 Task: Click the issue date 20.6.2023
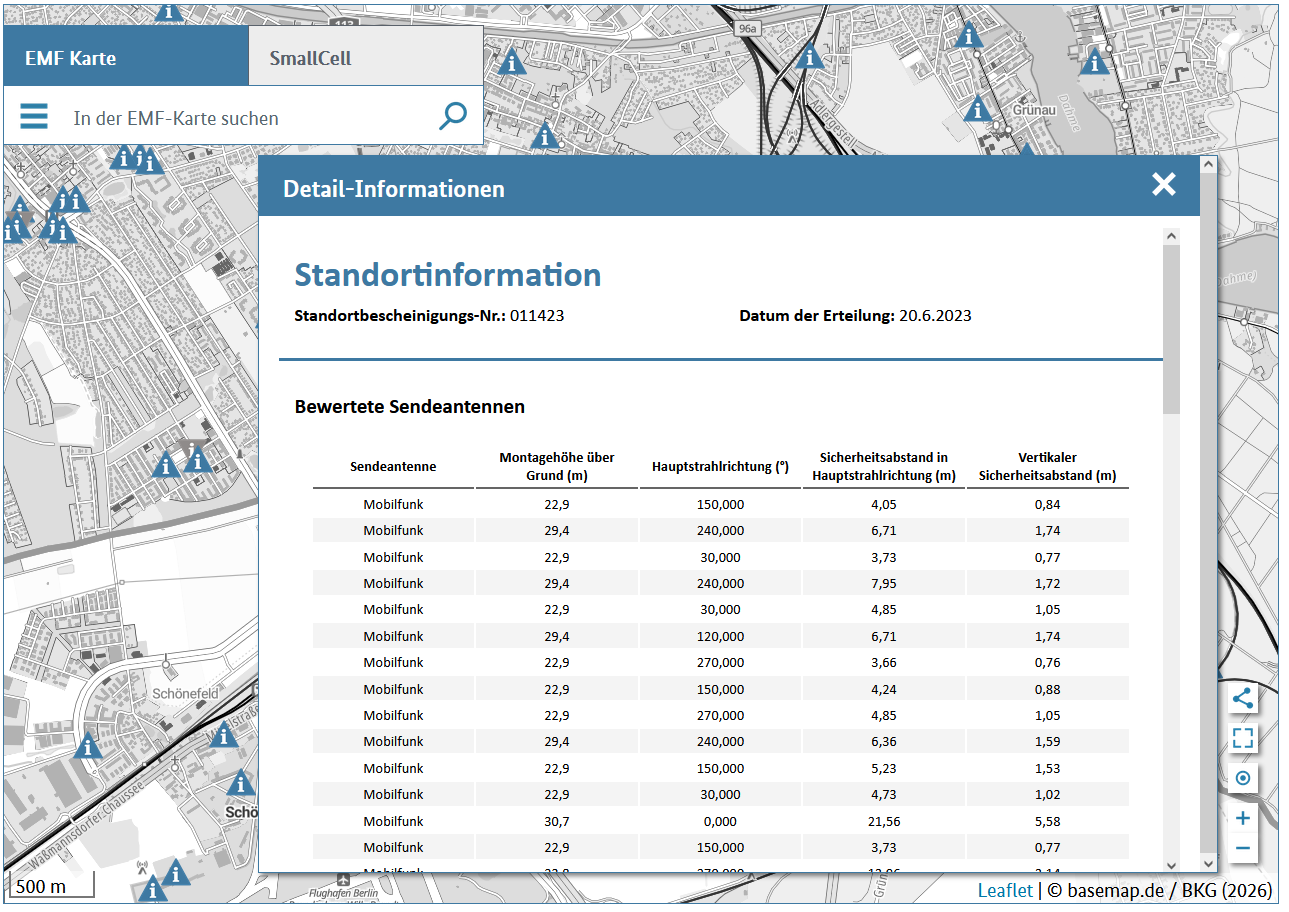935,316
